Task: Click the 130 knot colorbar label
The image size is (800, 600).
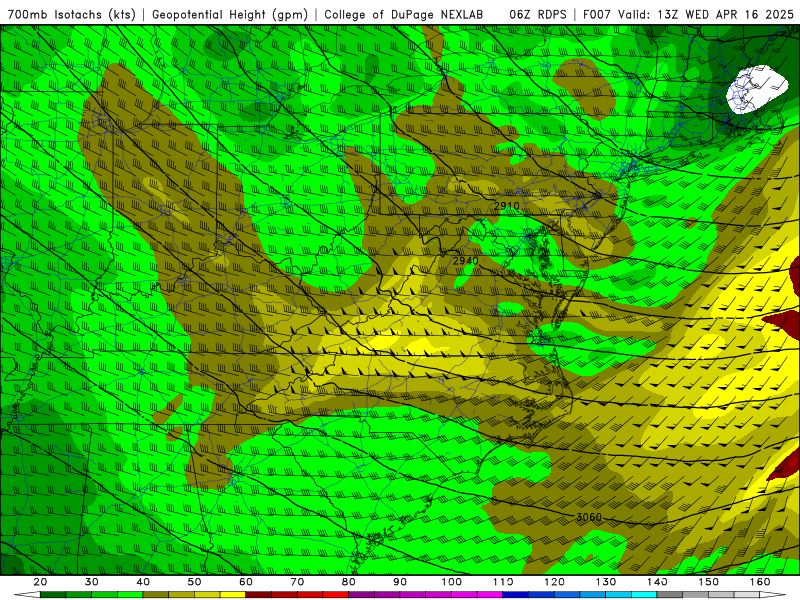Action: 606,582
